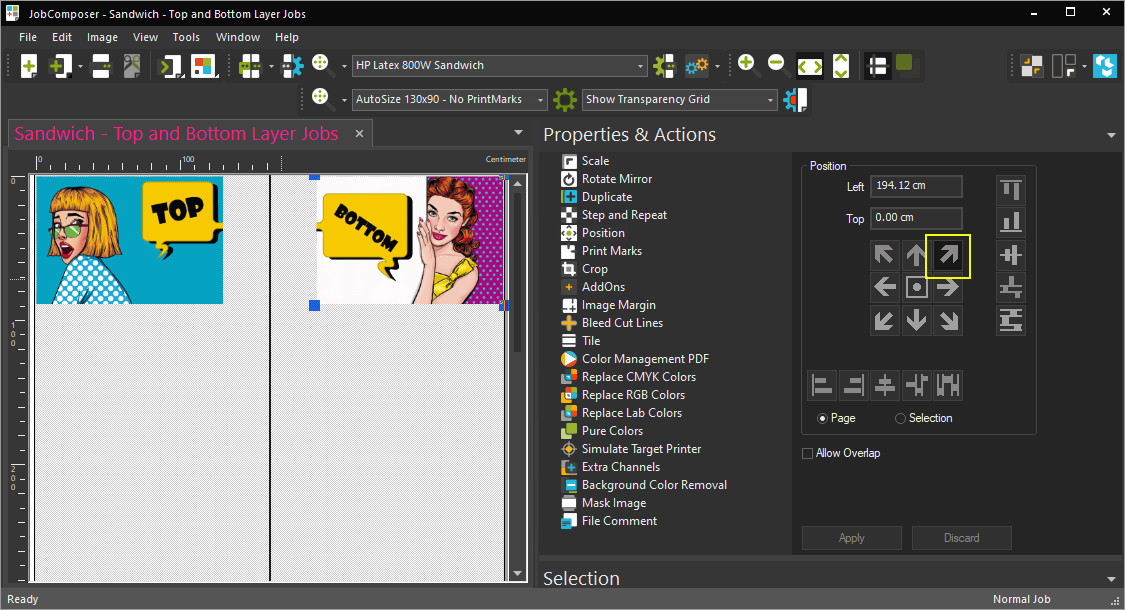
Task: Click the printer settings gear icon beside HP Latex
Action: pos(664,66)
